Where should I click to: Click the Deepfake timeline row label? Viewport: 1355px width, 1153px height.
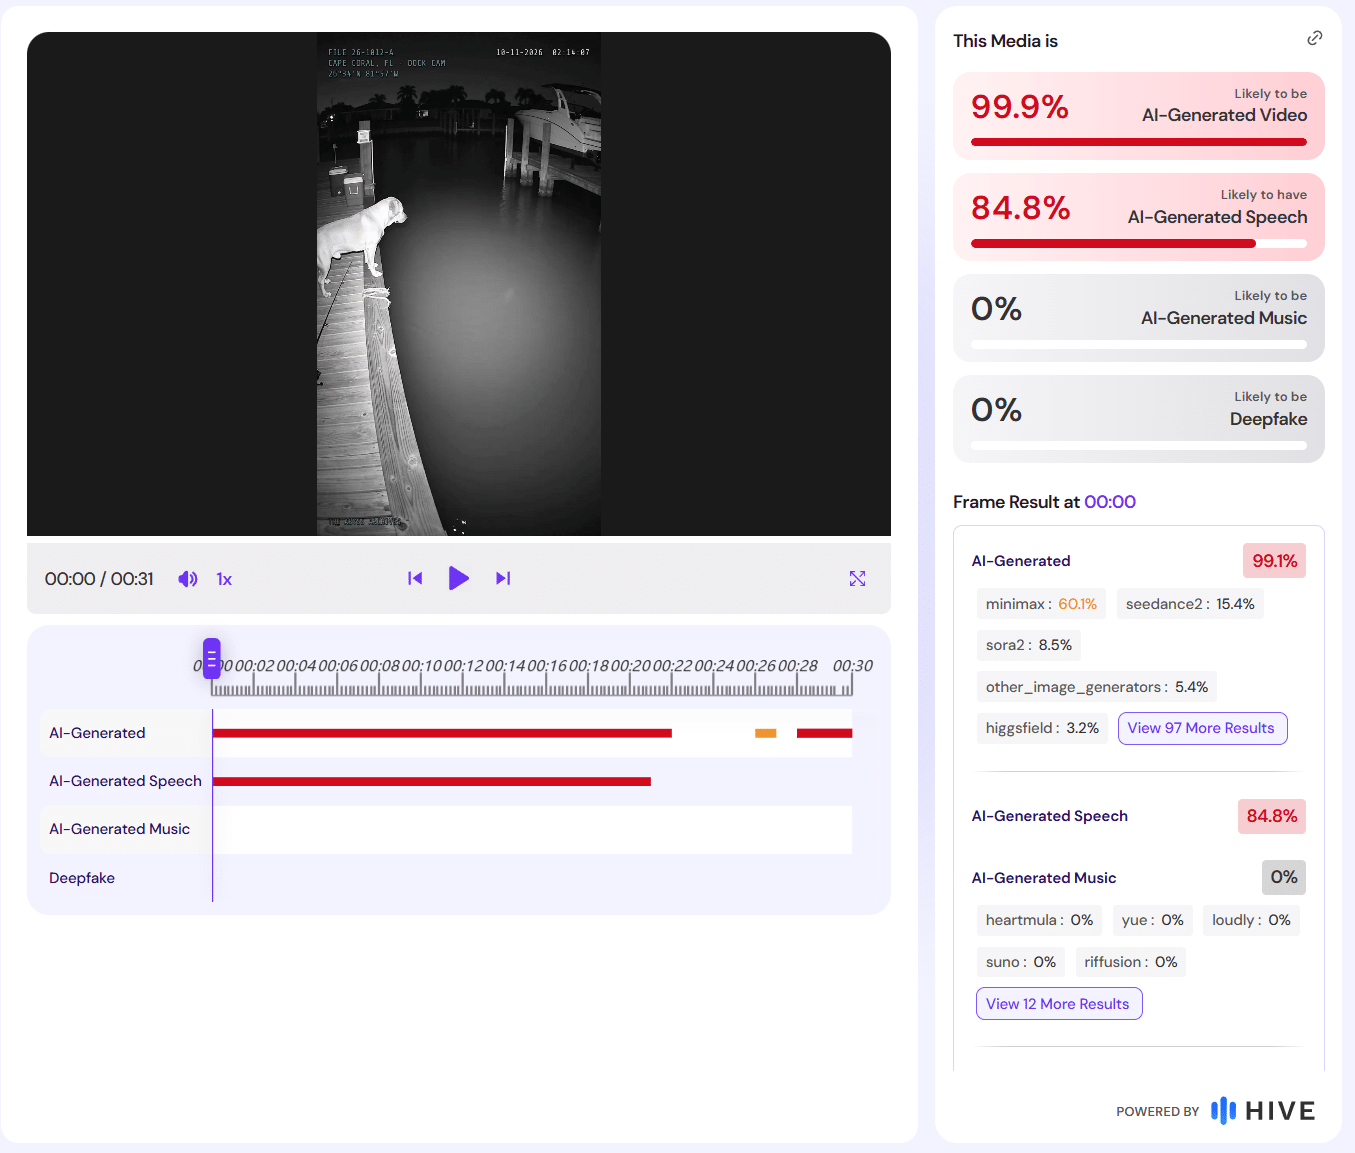pos(82,878)
